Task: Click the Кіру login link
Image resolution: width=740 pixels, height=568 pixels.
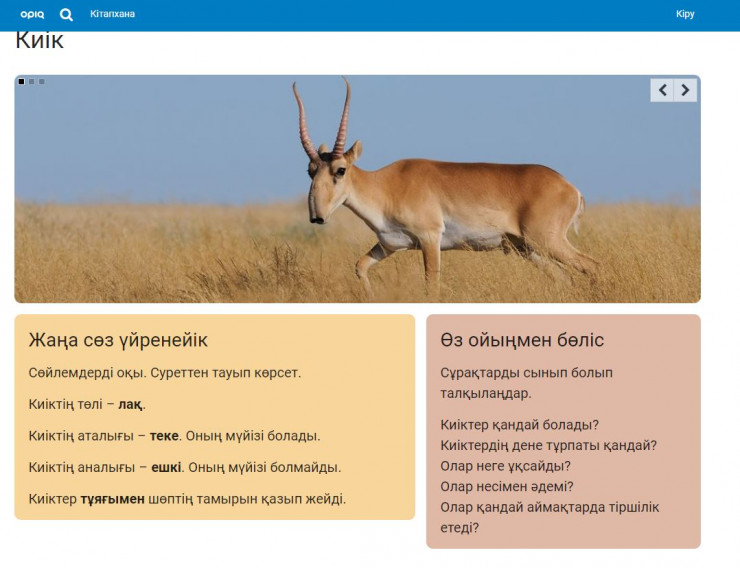Action: tap(685, 14)
